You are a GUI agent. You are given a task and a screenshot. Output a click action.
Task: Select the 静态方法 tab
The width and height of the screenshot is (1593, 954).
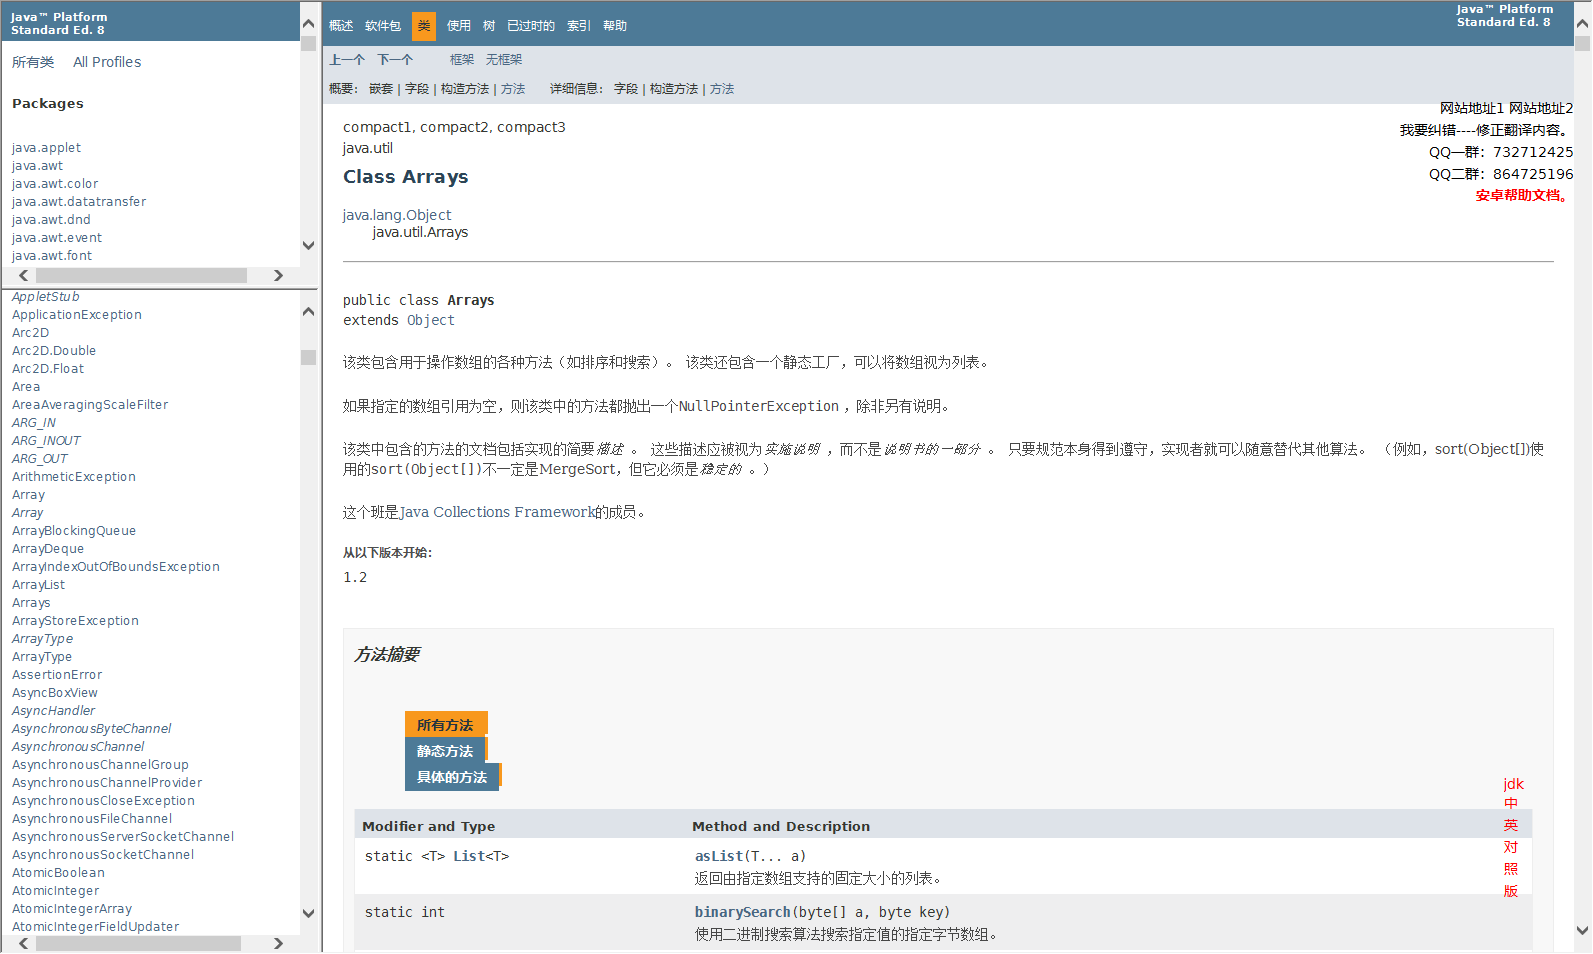[x=445, y=751]
